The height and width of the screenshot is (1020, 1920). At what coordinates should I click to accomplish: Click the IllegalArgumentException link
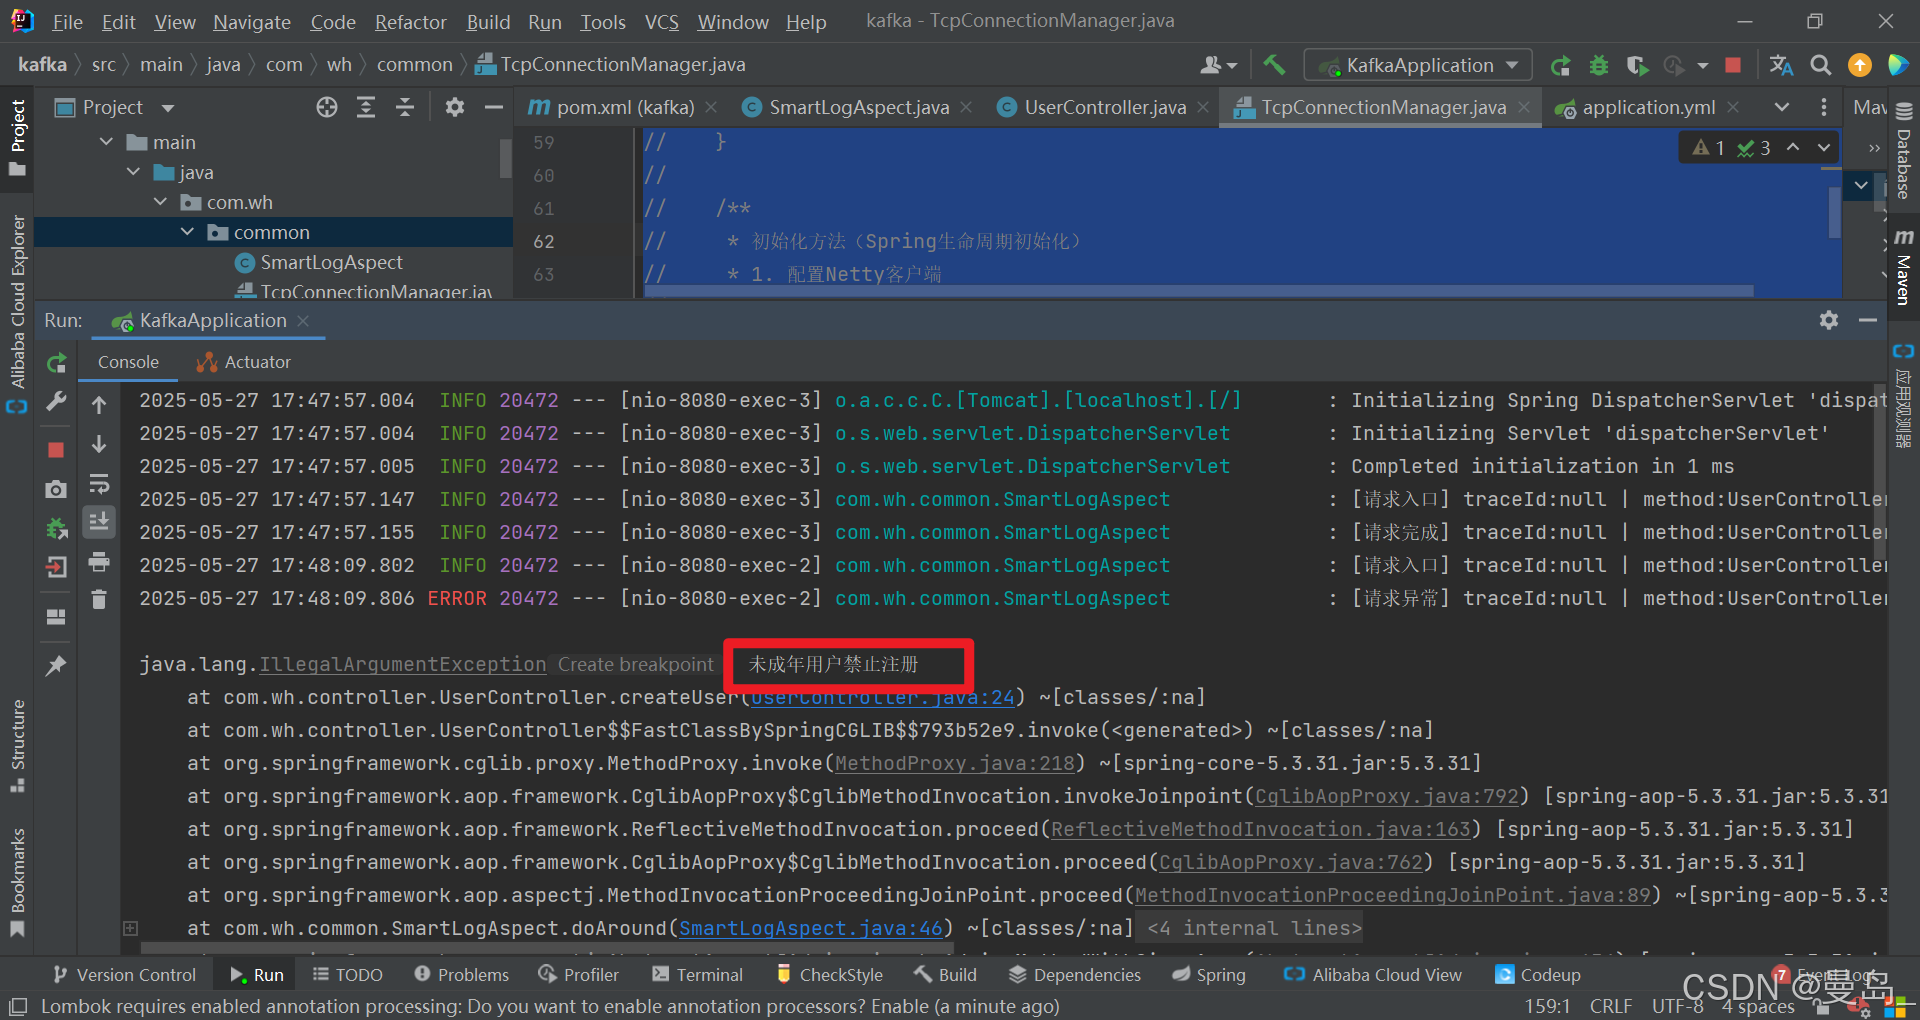coord(403,664)
